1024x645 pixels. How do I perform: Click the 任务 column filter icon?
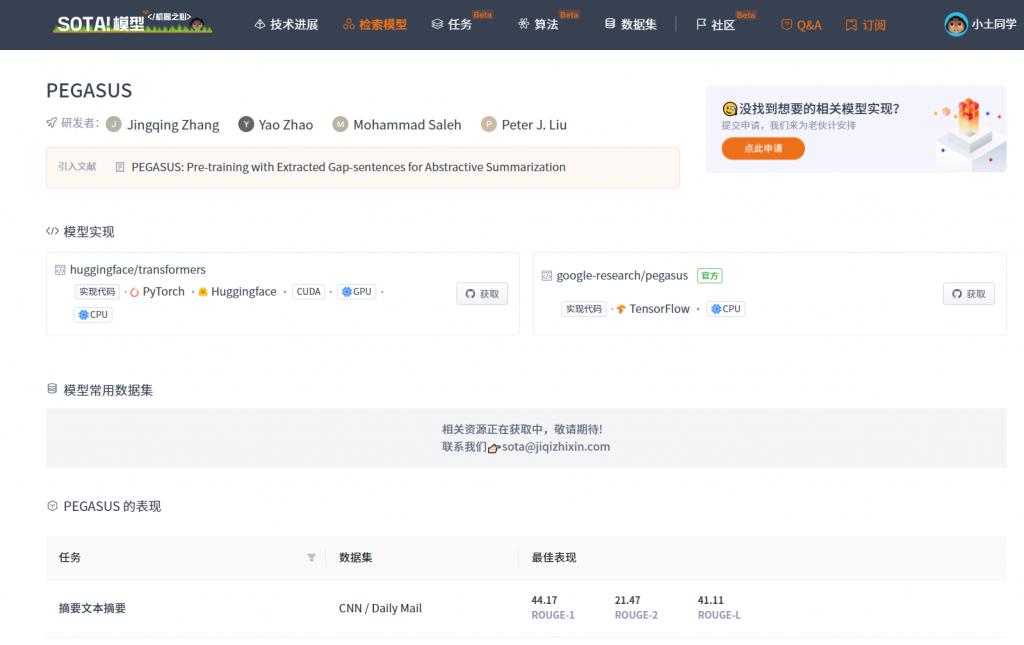[x=312, y=558]
